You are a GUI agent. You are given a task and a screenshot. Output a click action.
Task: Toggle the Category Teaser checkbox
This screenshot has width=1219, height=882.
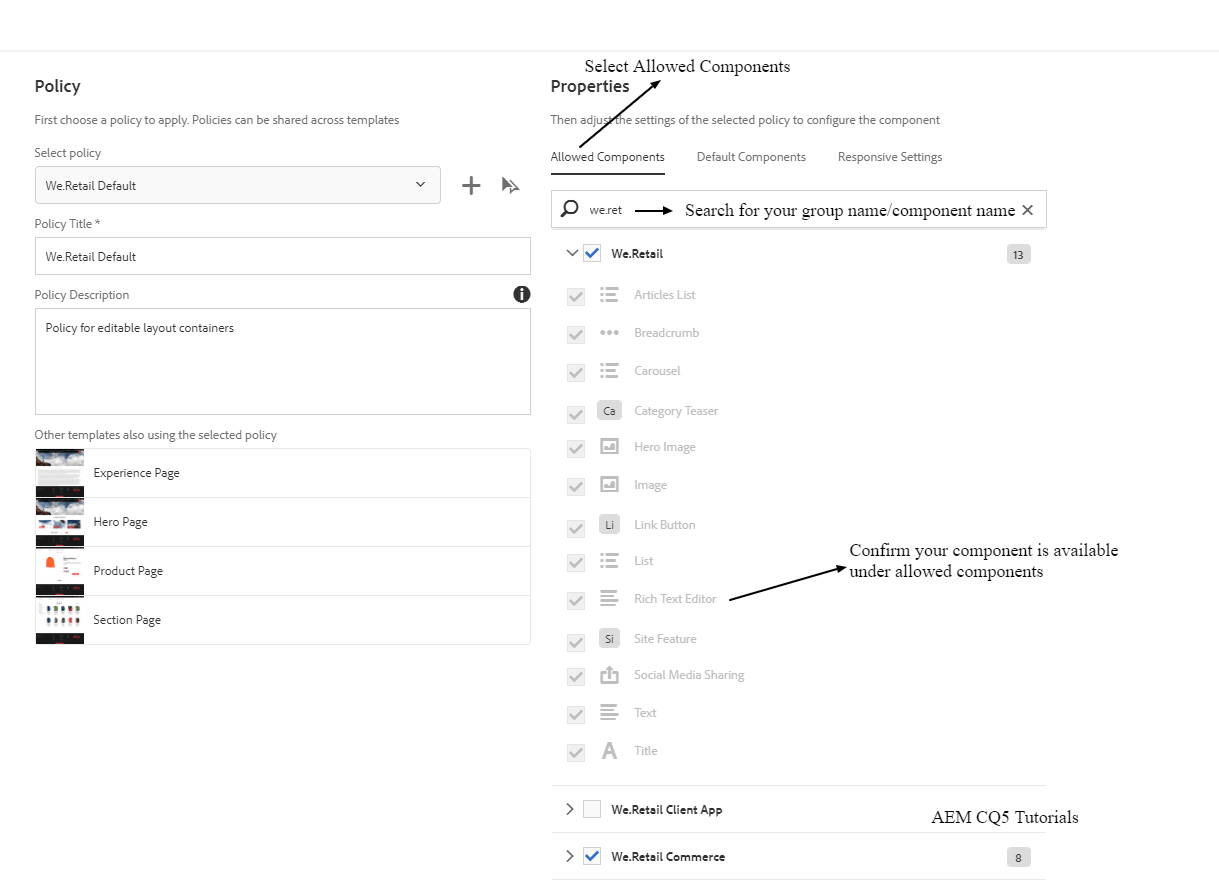point(576,415)
